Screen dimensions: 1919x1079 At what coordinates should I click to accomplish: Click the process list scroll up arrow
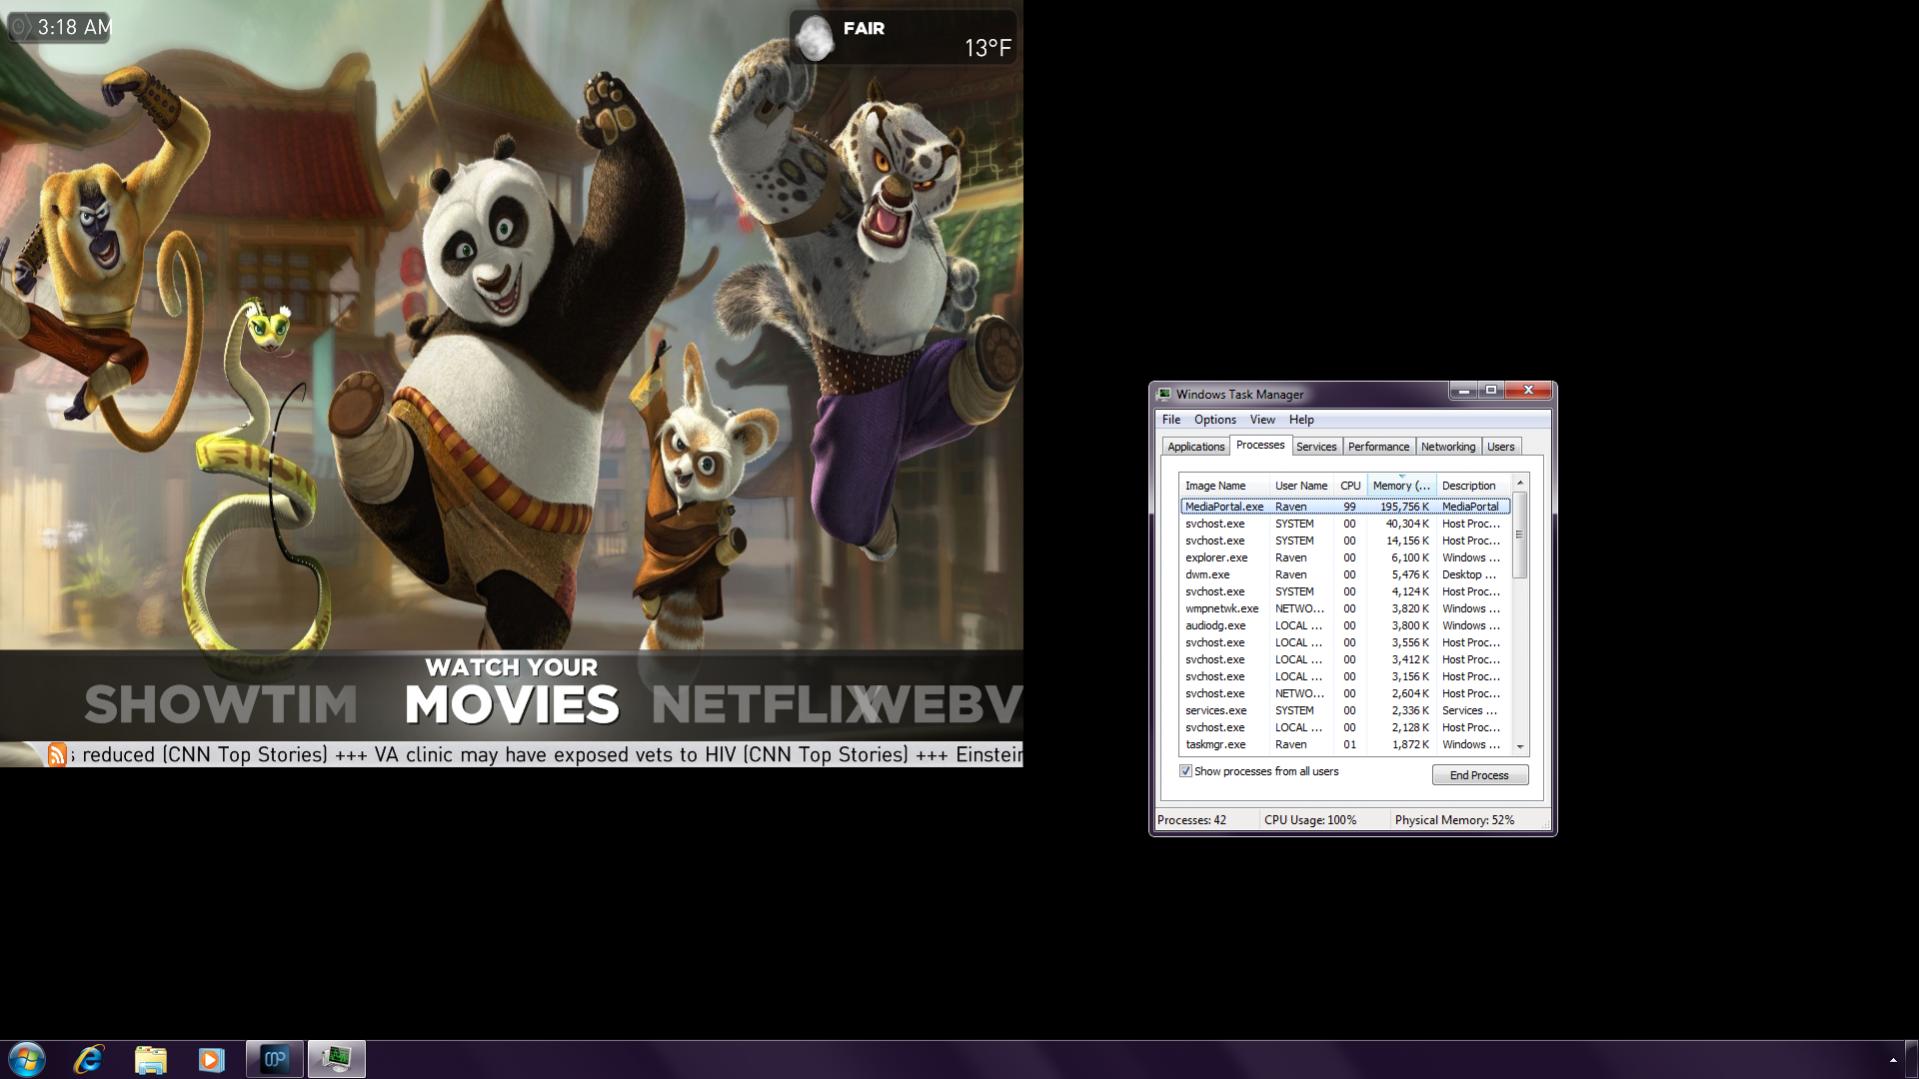coord(1520,484)
